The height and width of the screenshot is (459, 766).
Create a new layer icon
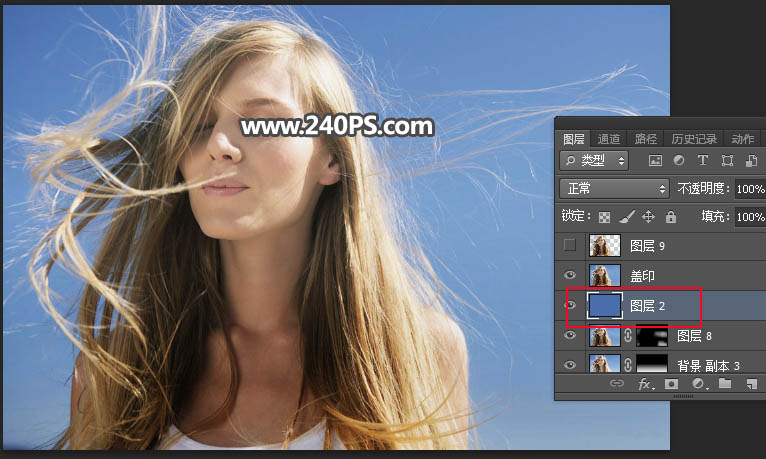(x=751, y=384)
